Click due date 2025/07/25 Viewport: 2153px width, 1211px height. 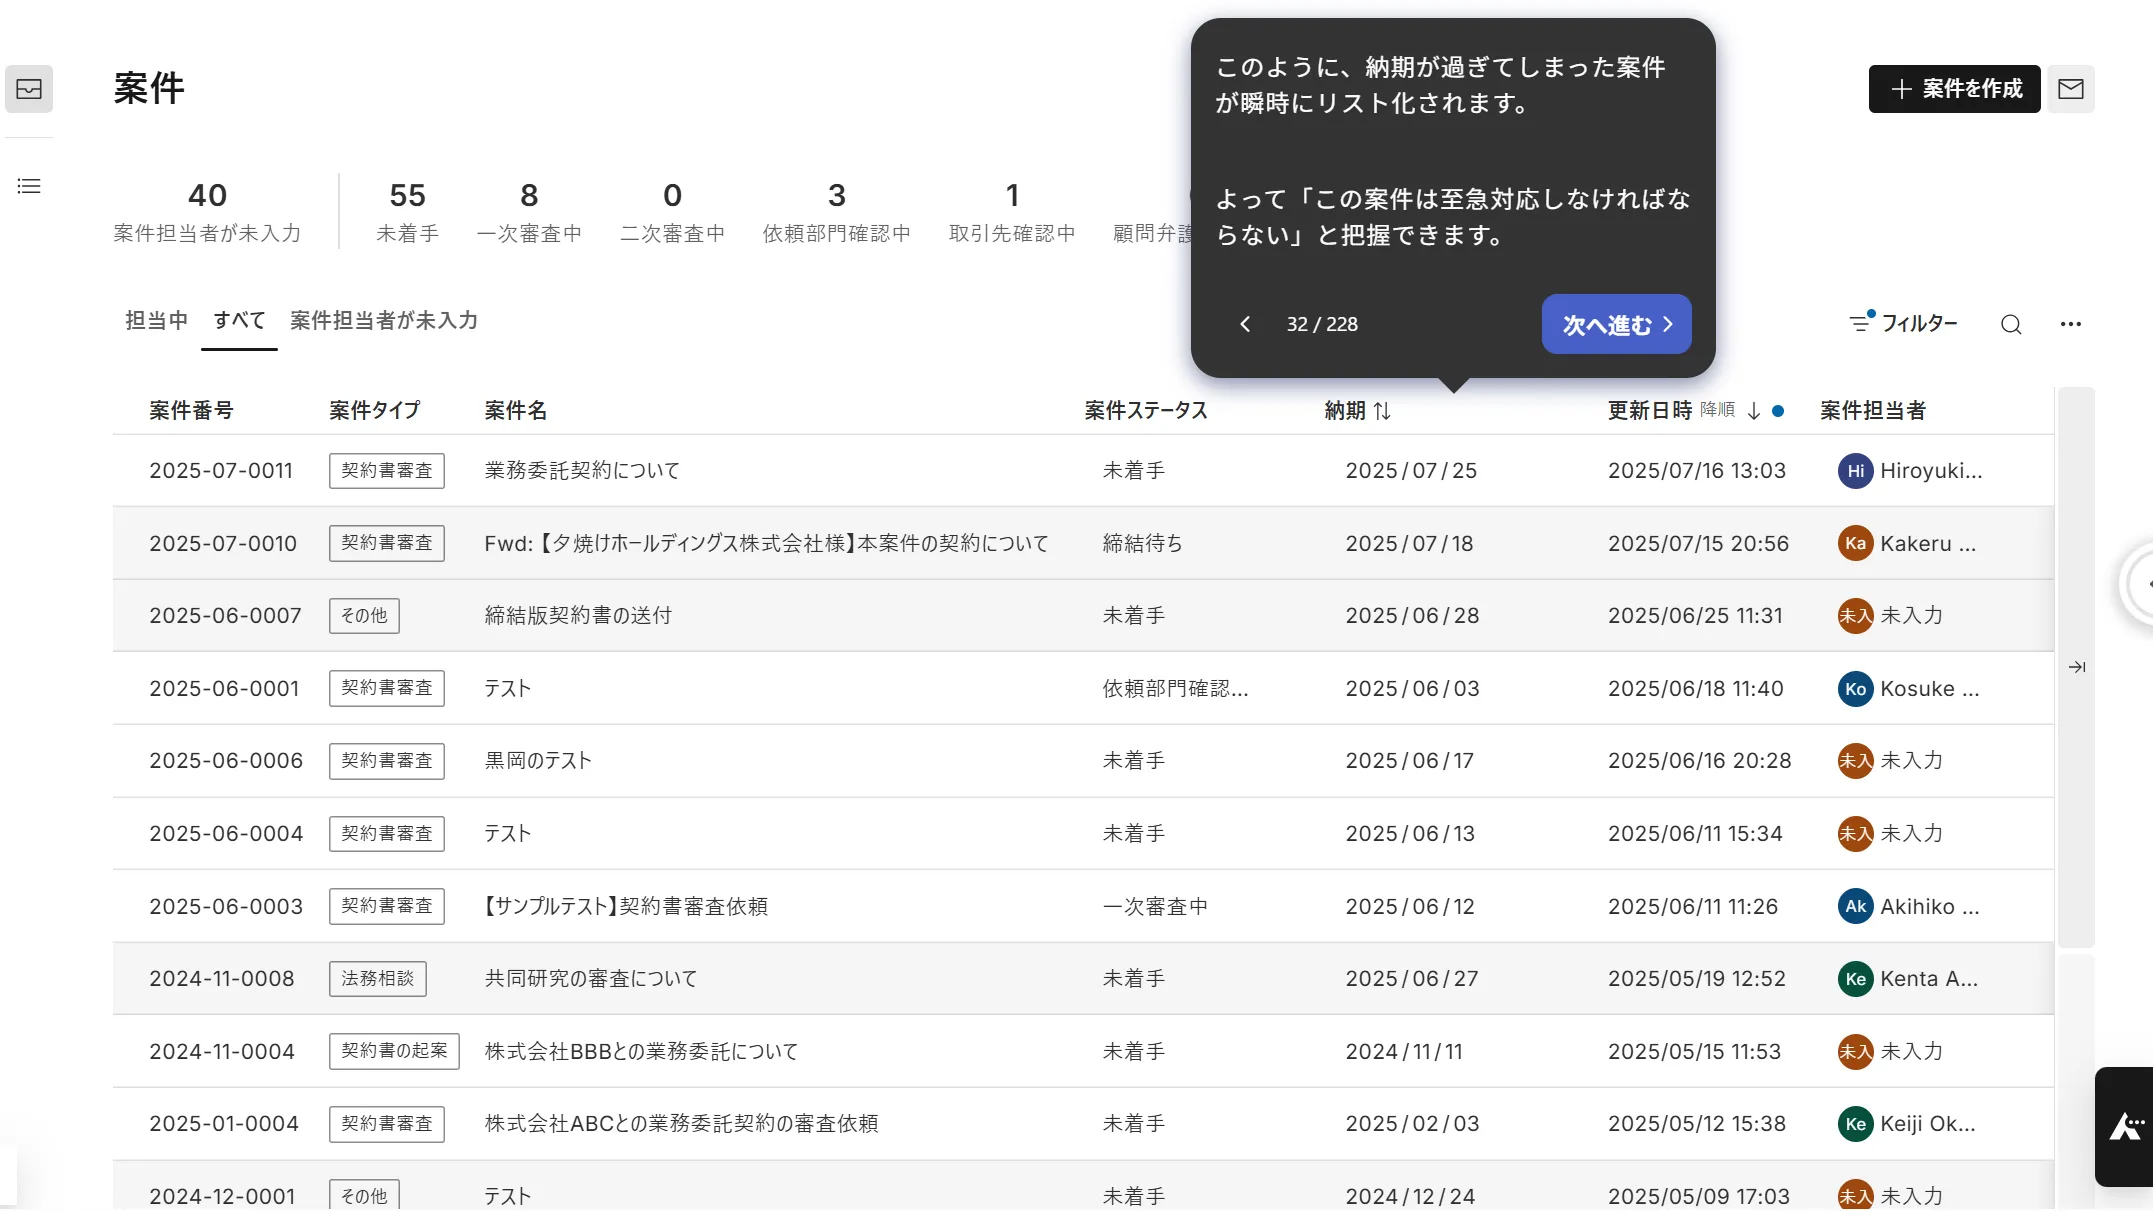point(1411,471)
